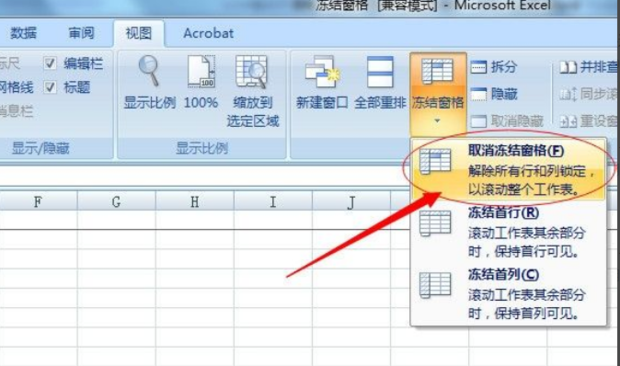Click the Freeze Panes icon (冻结窗格)

437,71
